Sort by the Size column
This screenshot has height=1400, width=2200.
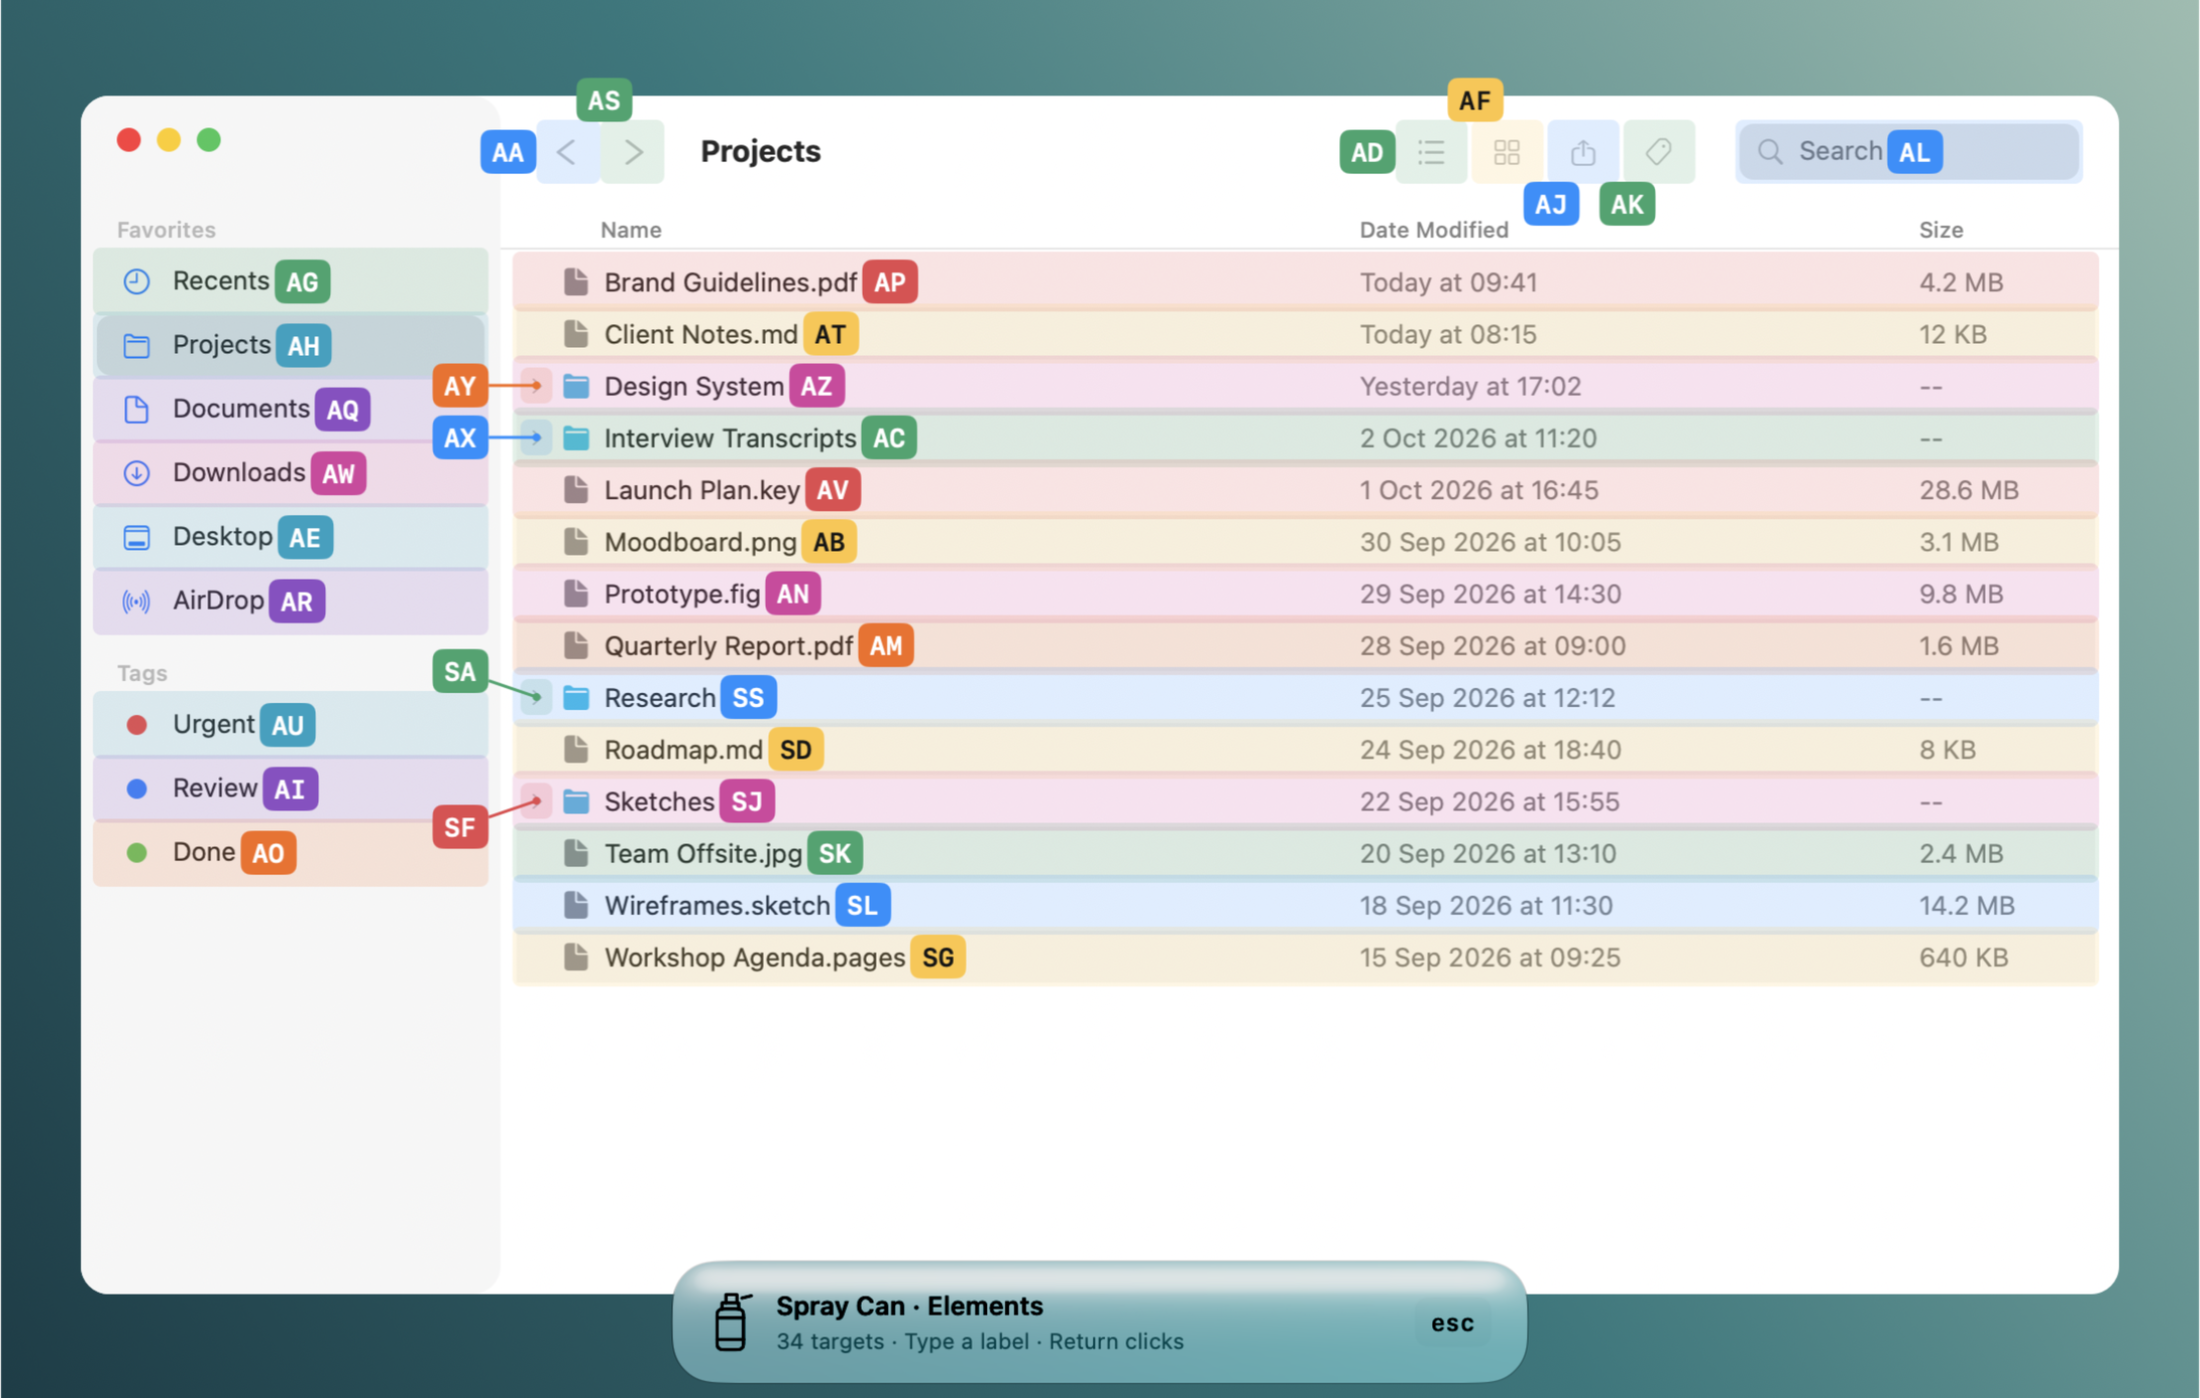click(1941, 230)
